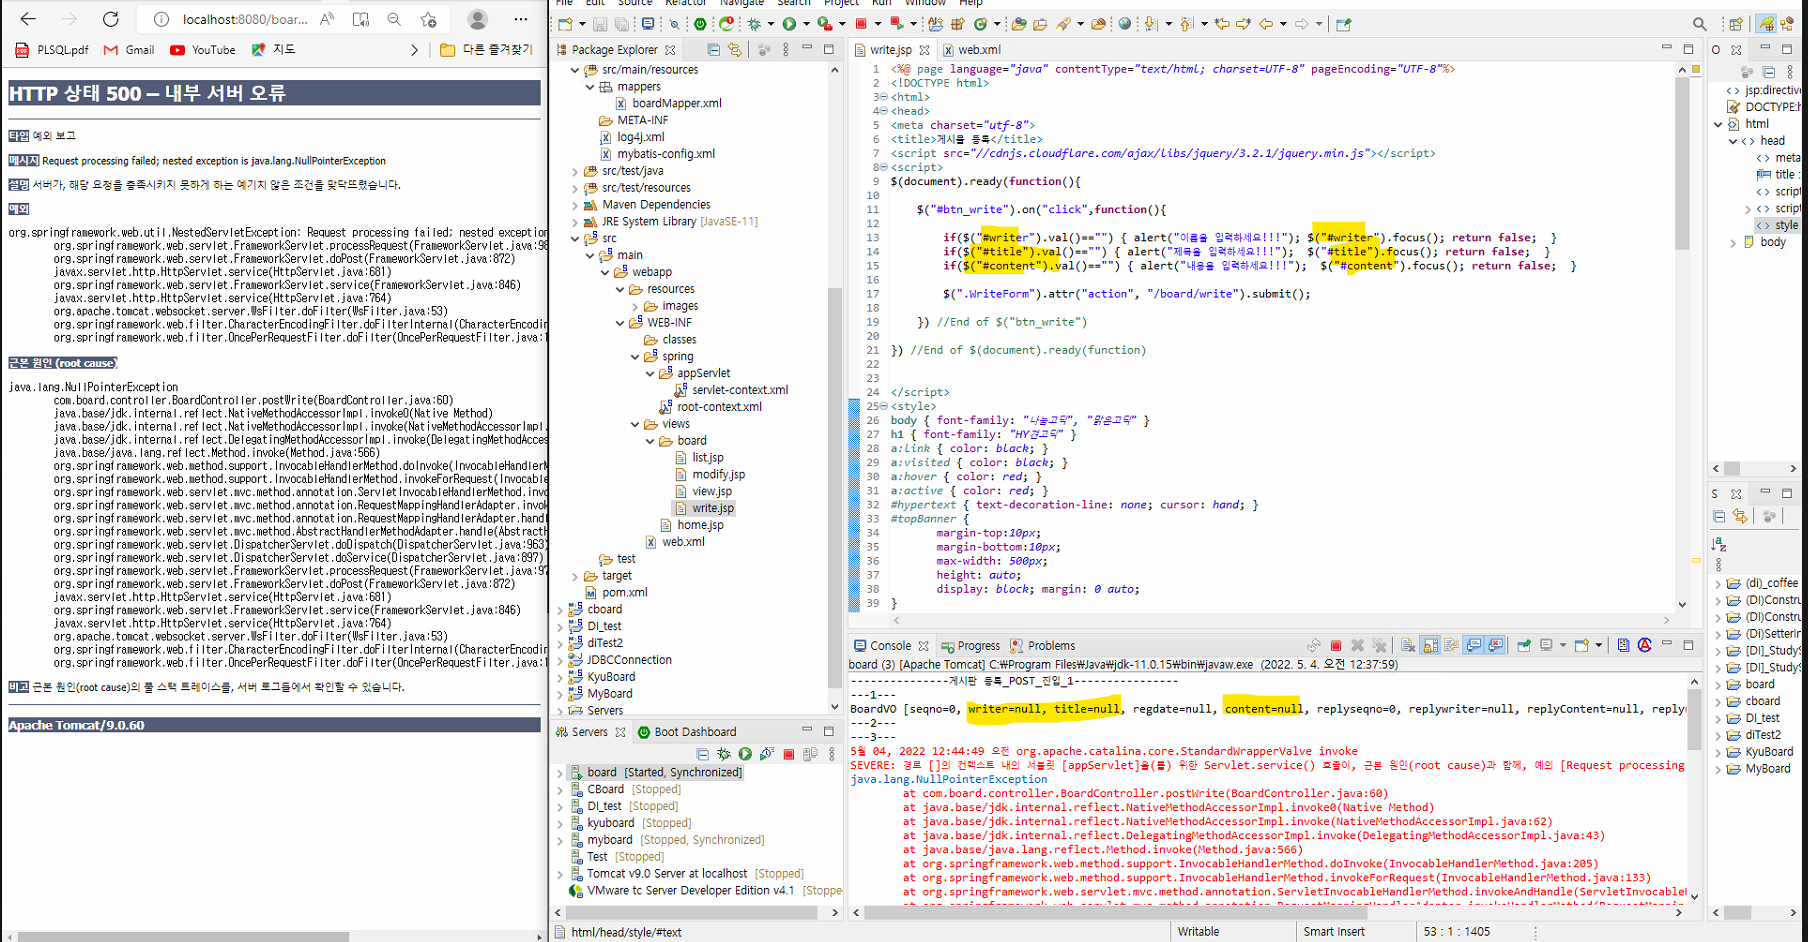Screen dimensions: 1808x942
Task: Click the Spring perspective leaf icon
Action: click(x=1767, y=24)
